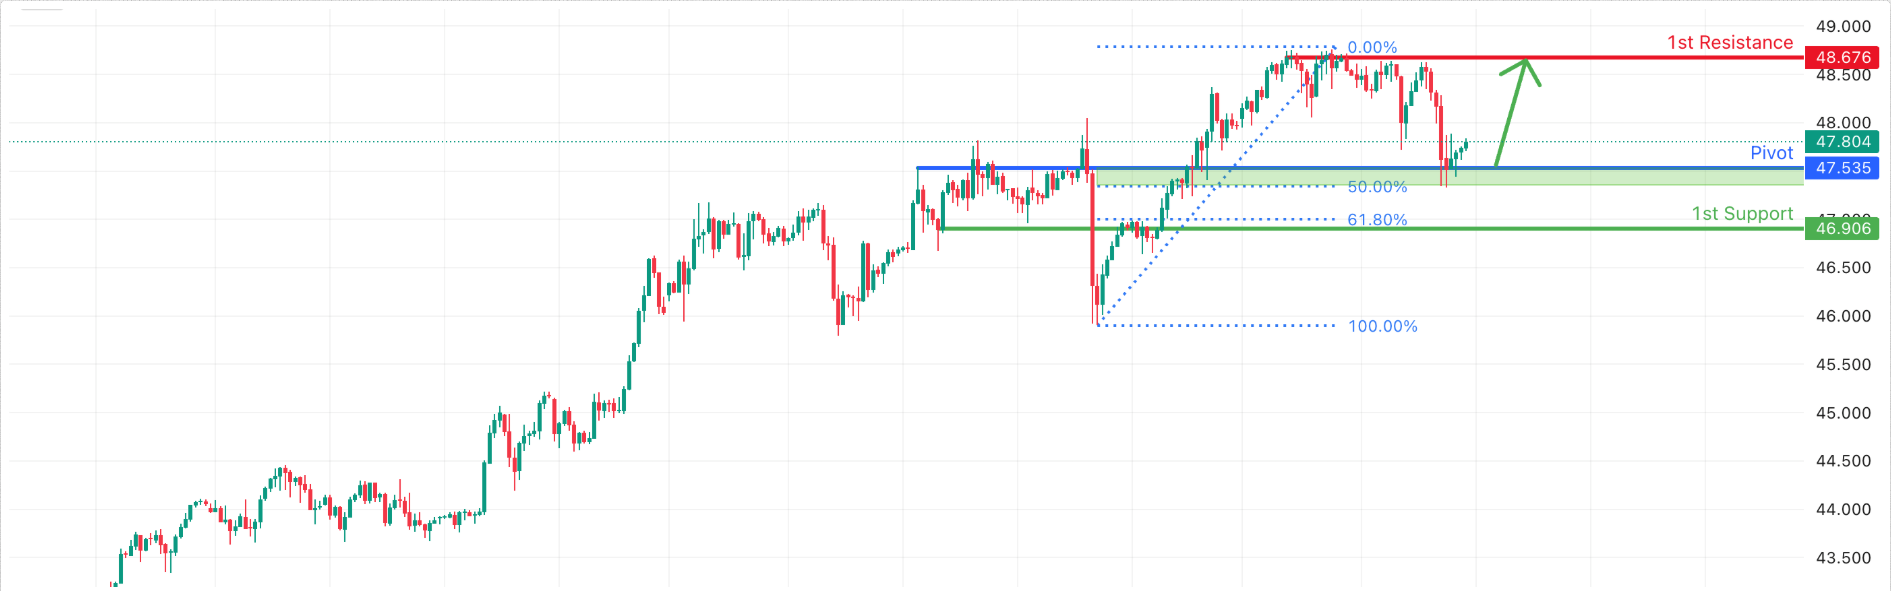Select the blue 47.535 pivot price tag
The width and height of the screenshot is (1891, 591).
[1842, 168]
